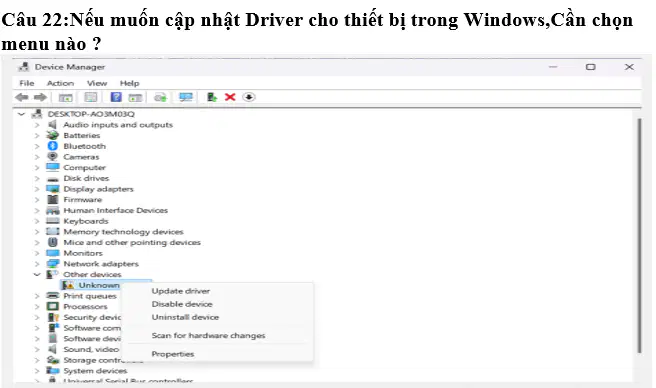Viewport: 656px width, 388px height.
Task: Collapse the DESKTOP-AO3M03Q root node
Action: pyautogui.click(x=21, y=114)
